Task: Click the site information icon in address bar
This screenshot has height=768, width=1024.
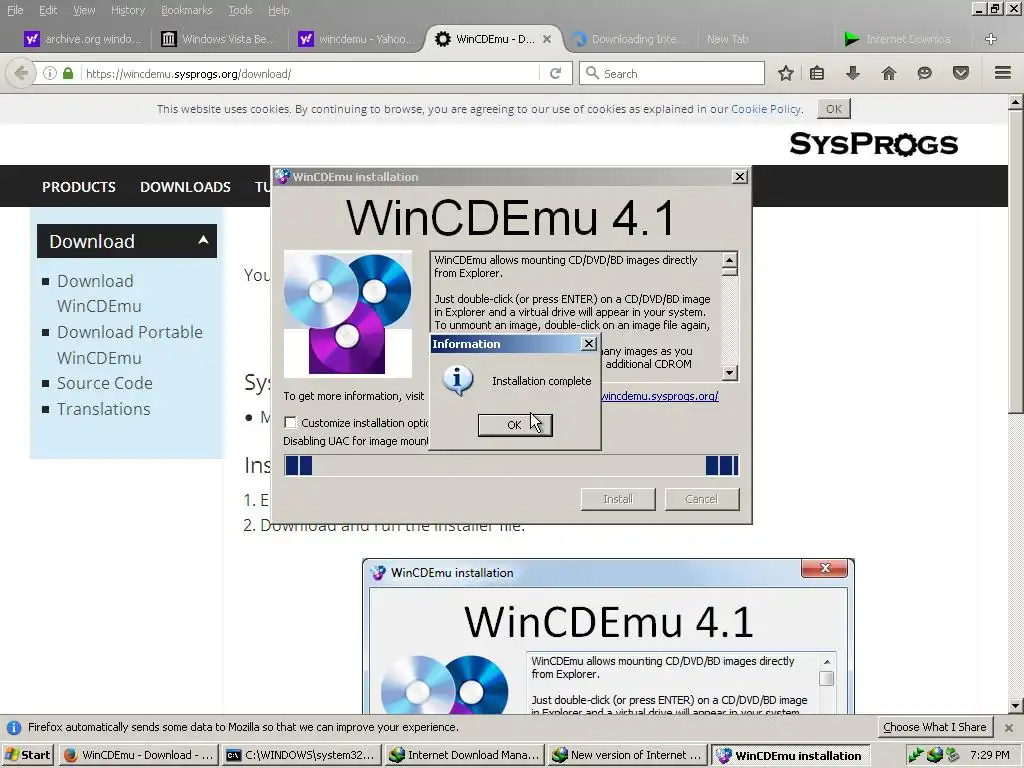Action: (50, 73)
